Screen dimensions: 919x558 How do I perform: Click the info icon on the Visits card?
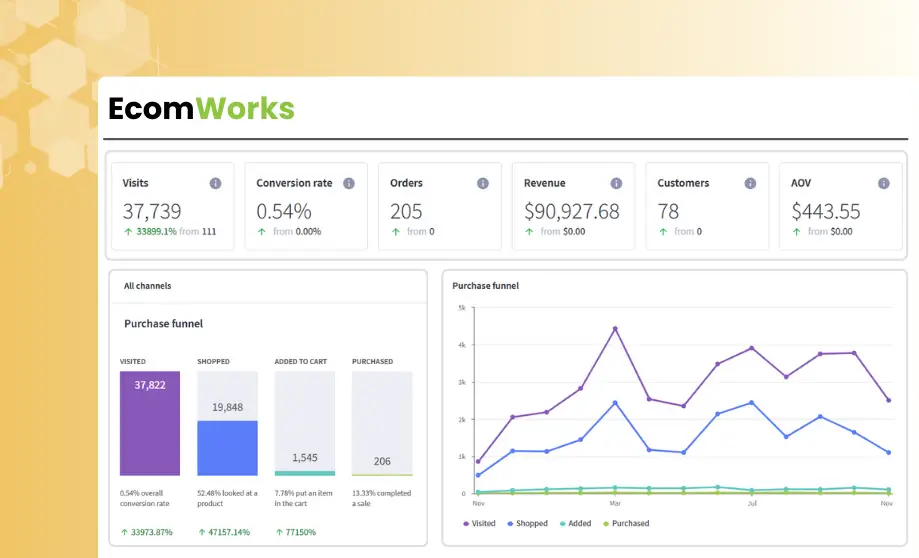216,183
